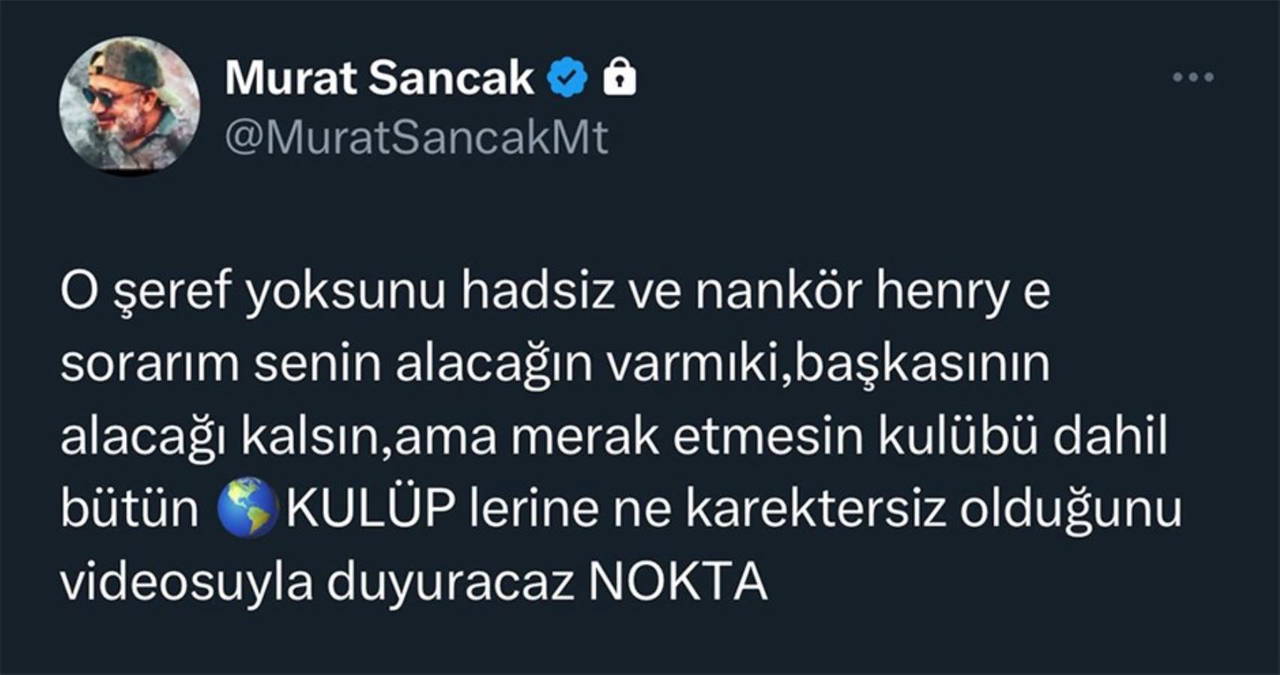Viewport: 1280px width, 675px height.
Task: Click the globe emoji in the tweet
Action: [x=245, y=510]
